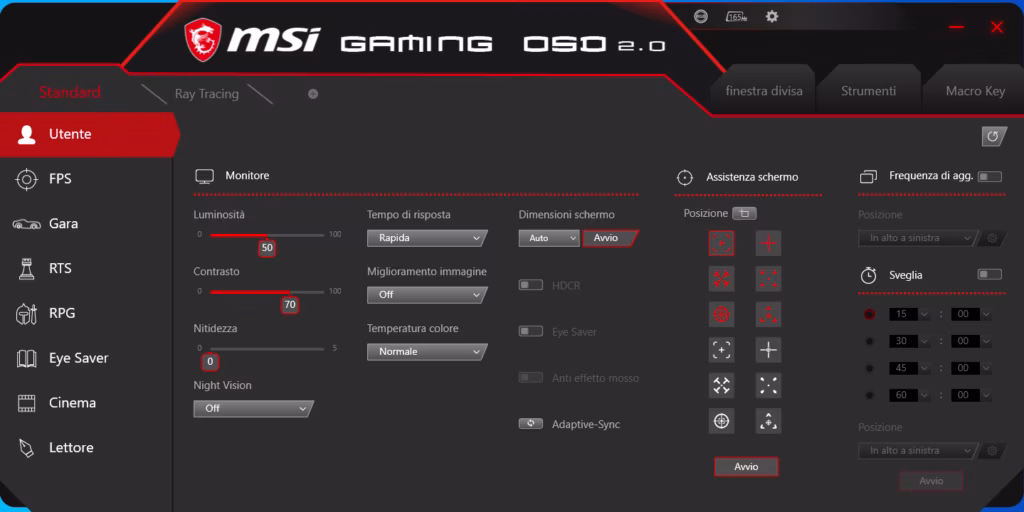Switch to the Cinema mode
This screenshot has width=1024, height=512.
click(x=86, y=403)
